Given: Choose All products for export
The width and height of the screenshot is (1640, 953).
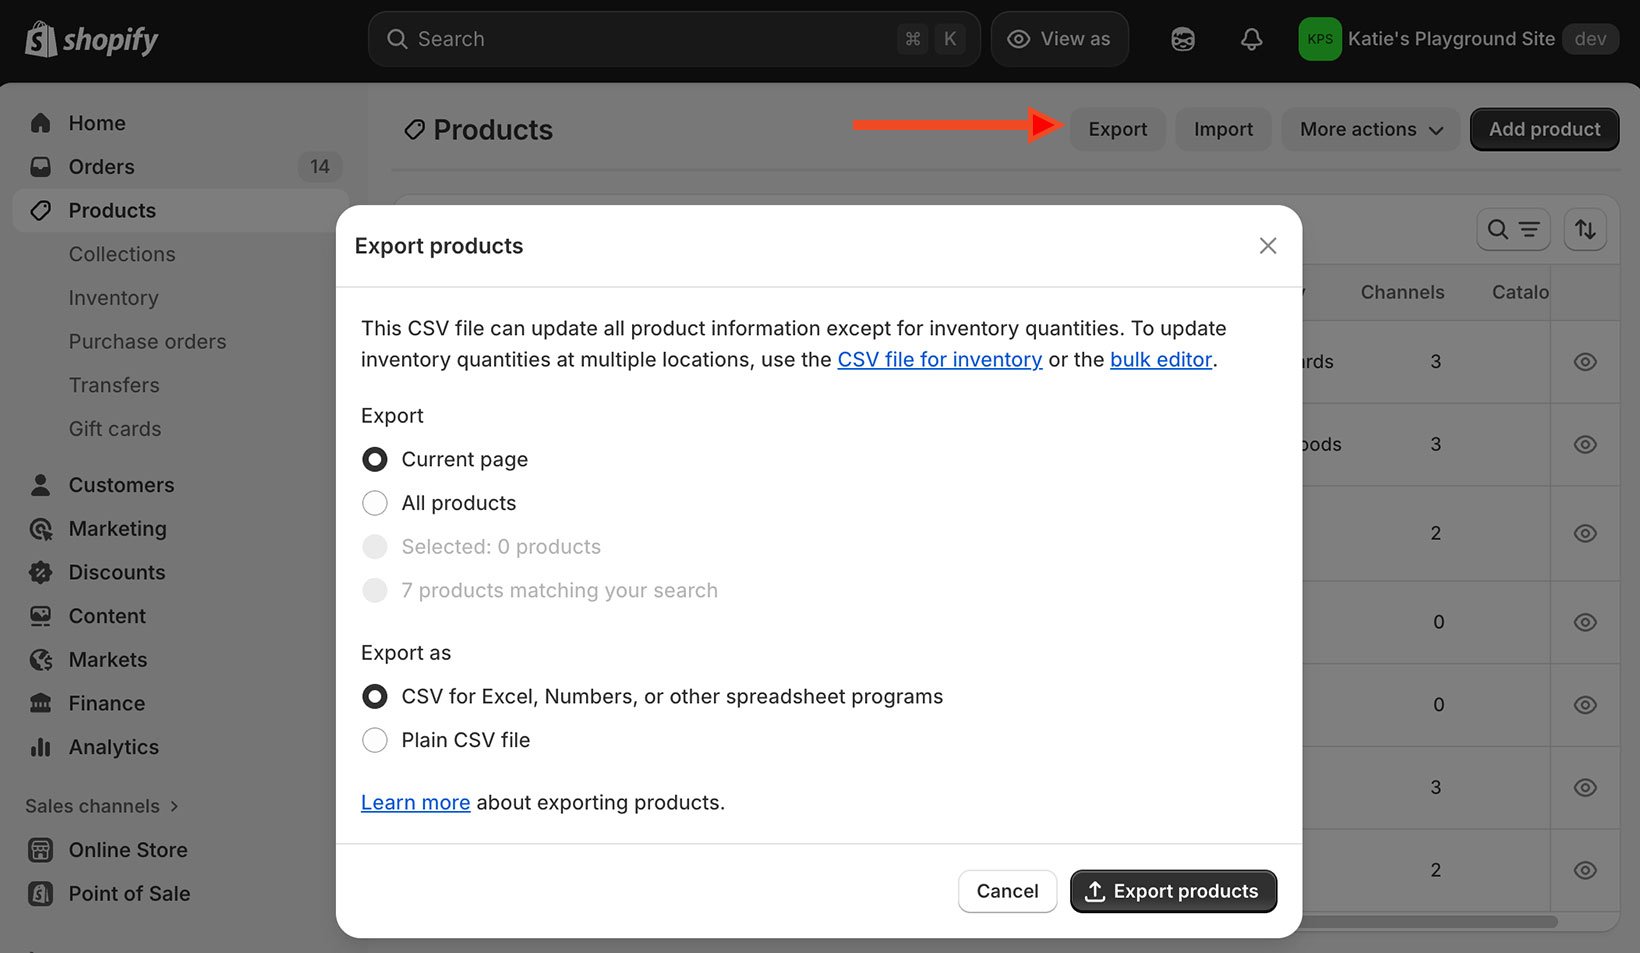Looking at the screenshot, I should [375, 503].
